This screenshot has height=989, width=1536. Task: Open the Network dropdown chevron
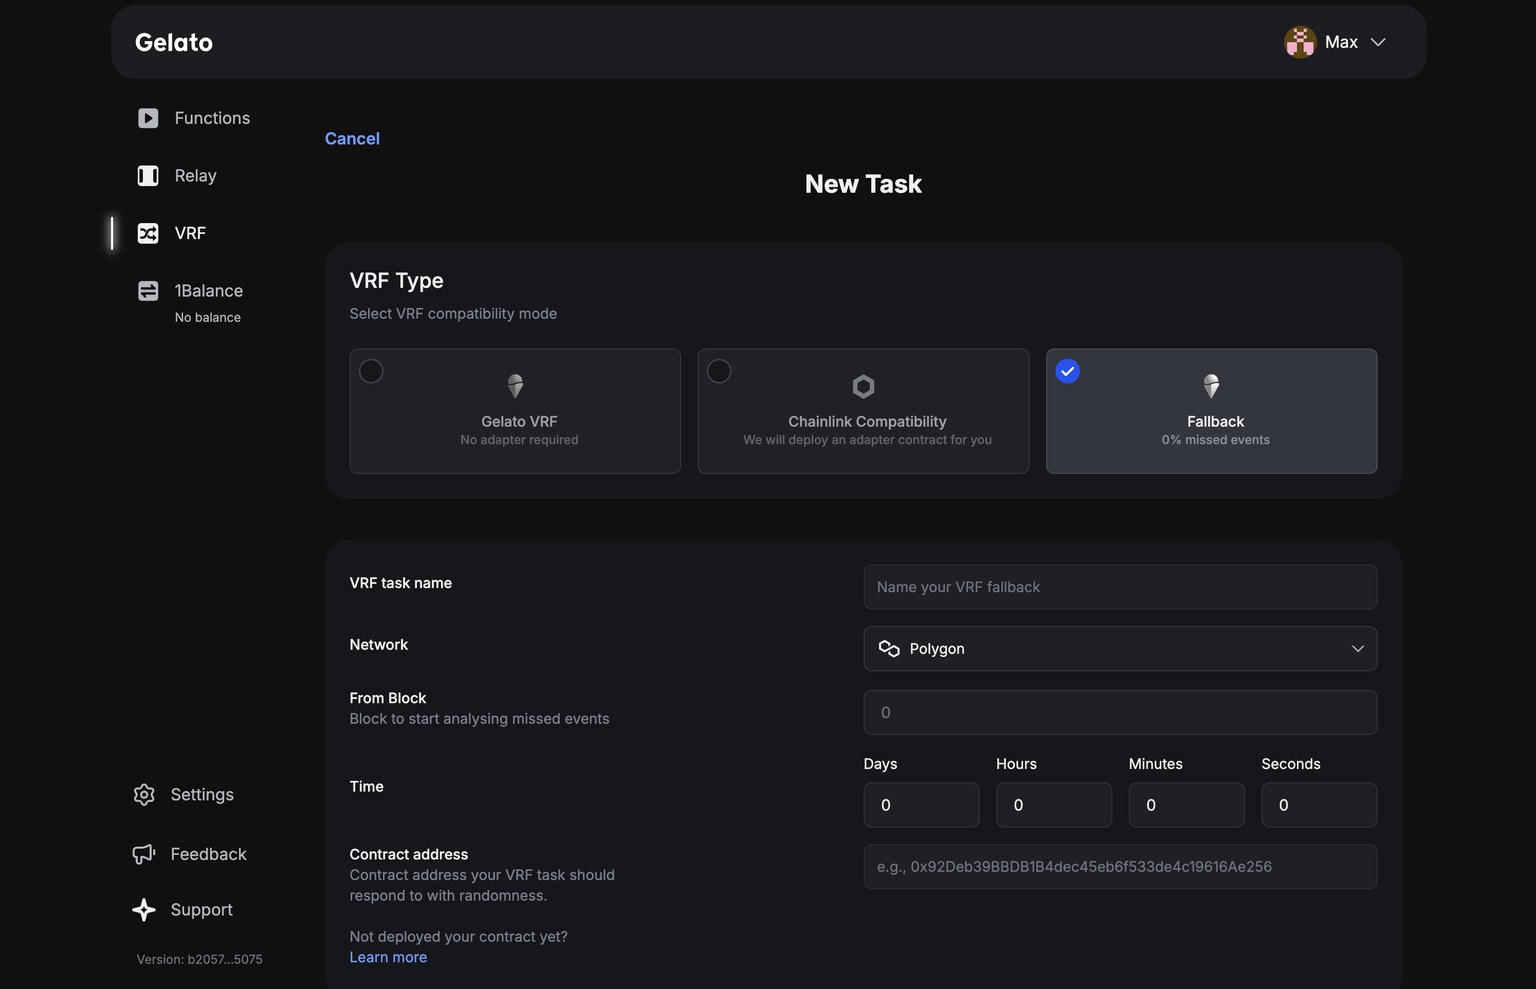coord(1358,649)
